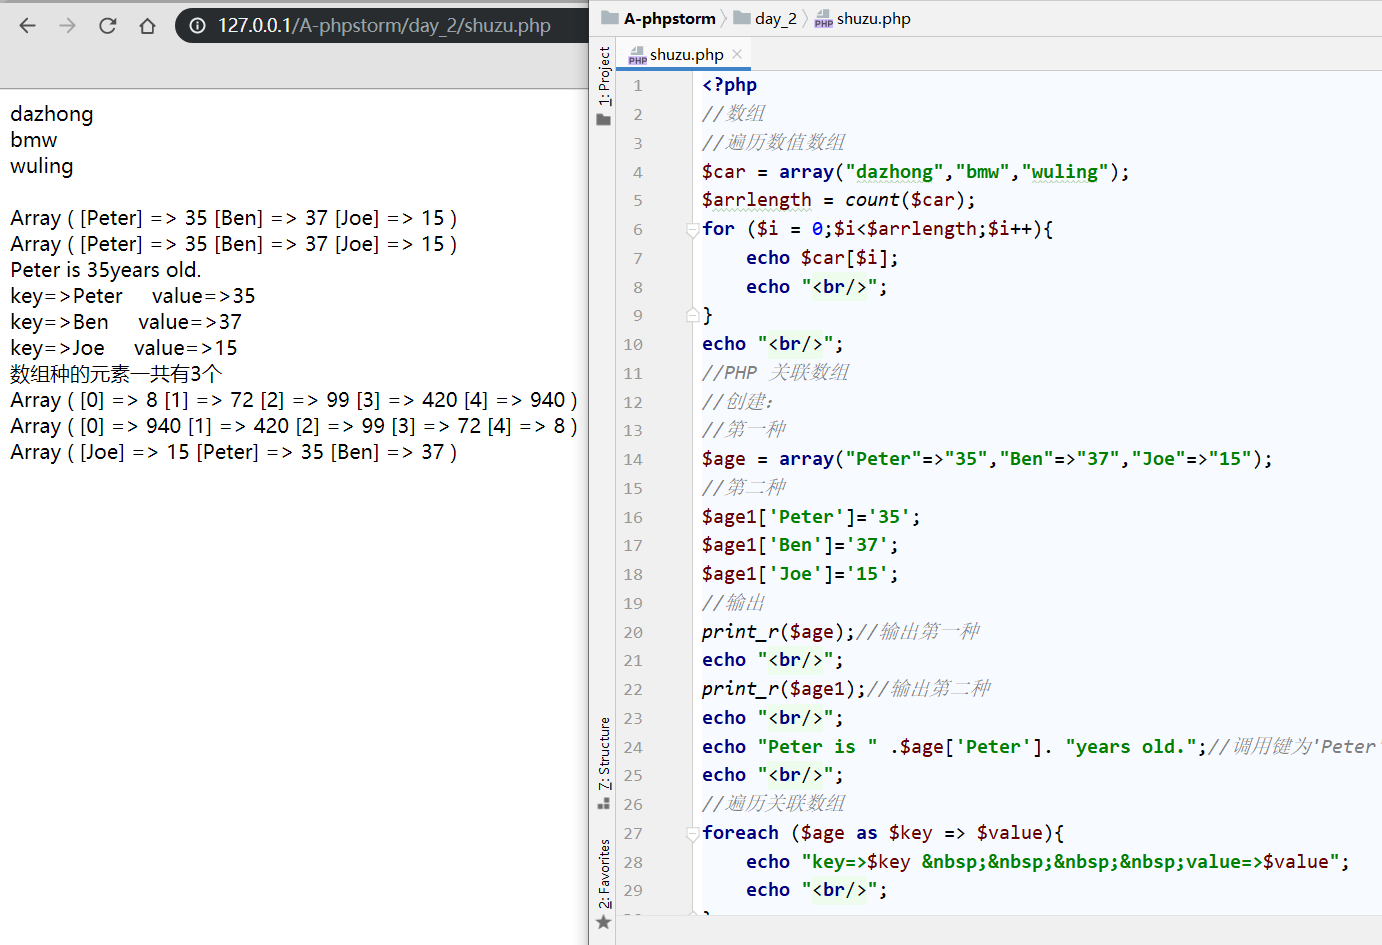Click line number 14 in the gutter
Image resolution: width=1382 pixels, height=945 pixels.
(633, 459)
